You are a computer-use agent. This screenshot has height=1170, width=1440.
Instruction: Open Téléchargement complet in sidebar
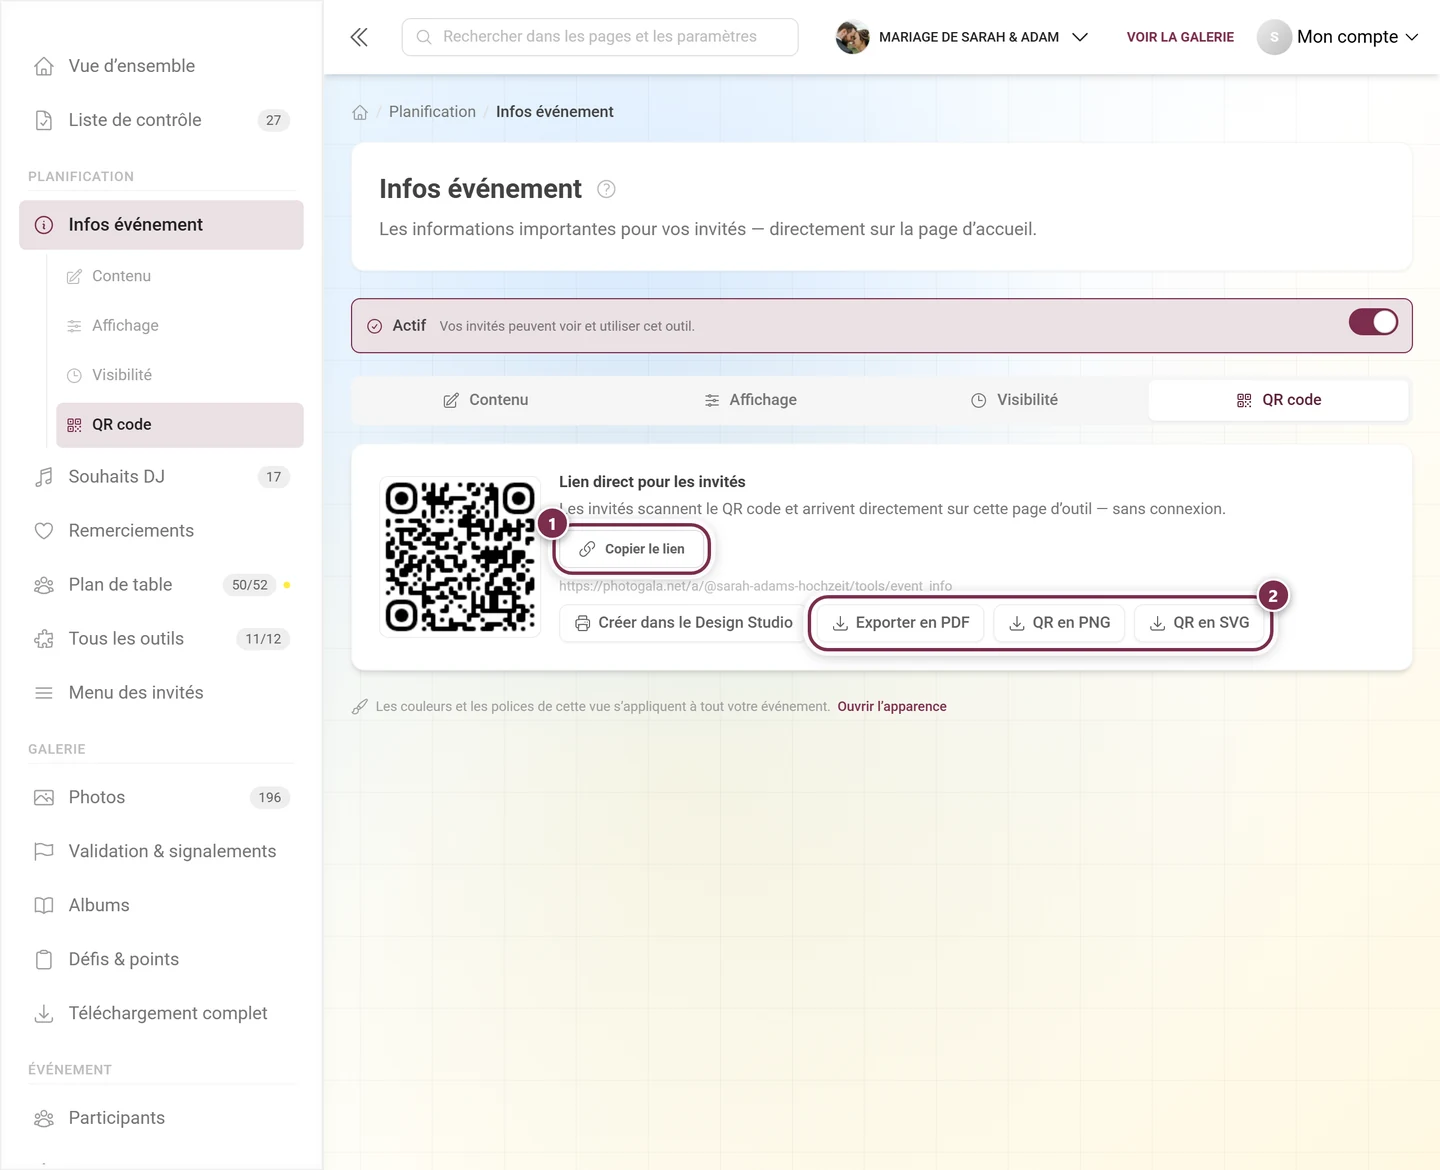(x=161, y=1013)
